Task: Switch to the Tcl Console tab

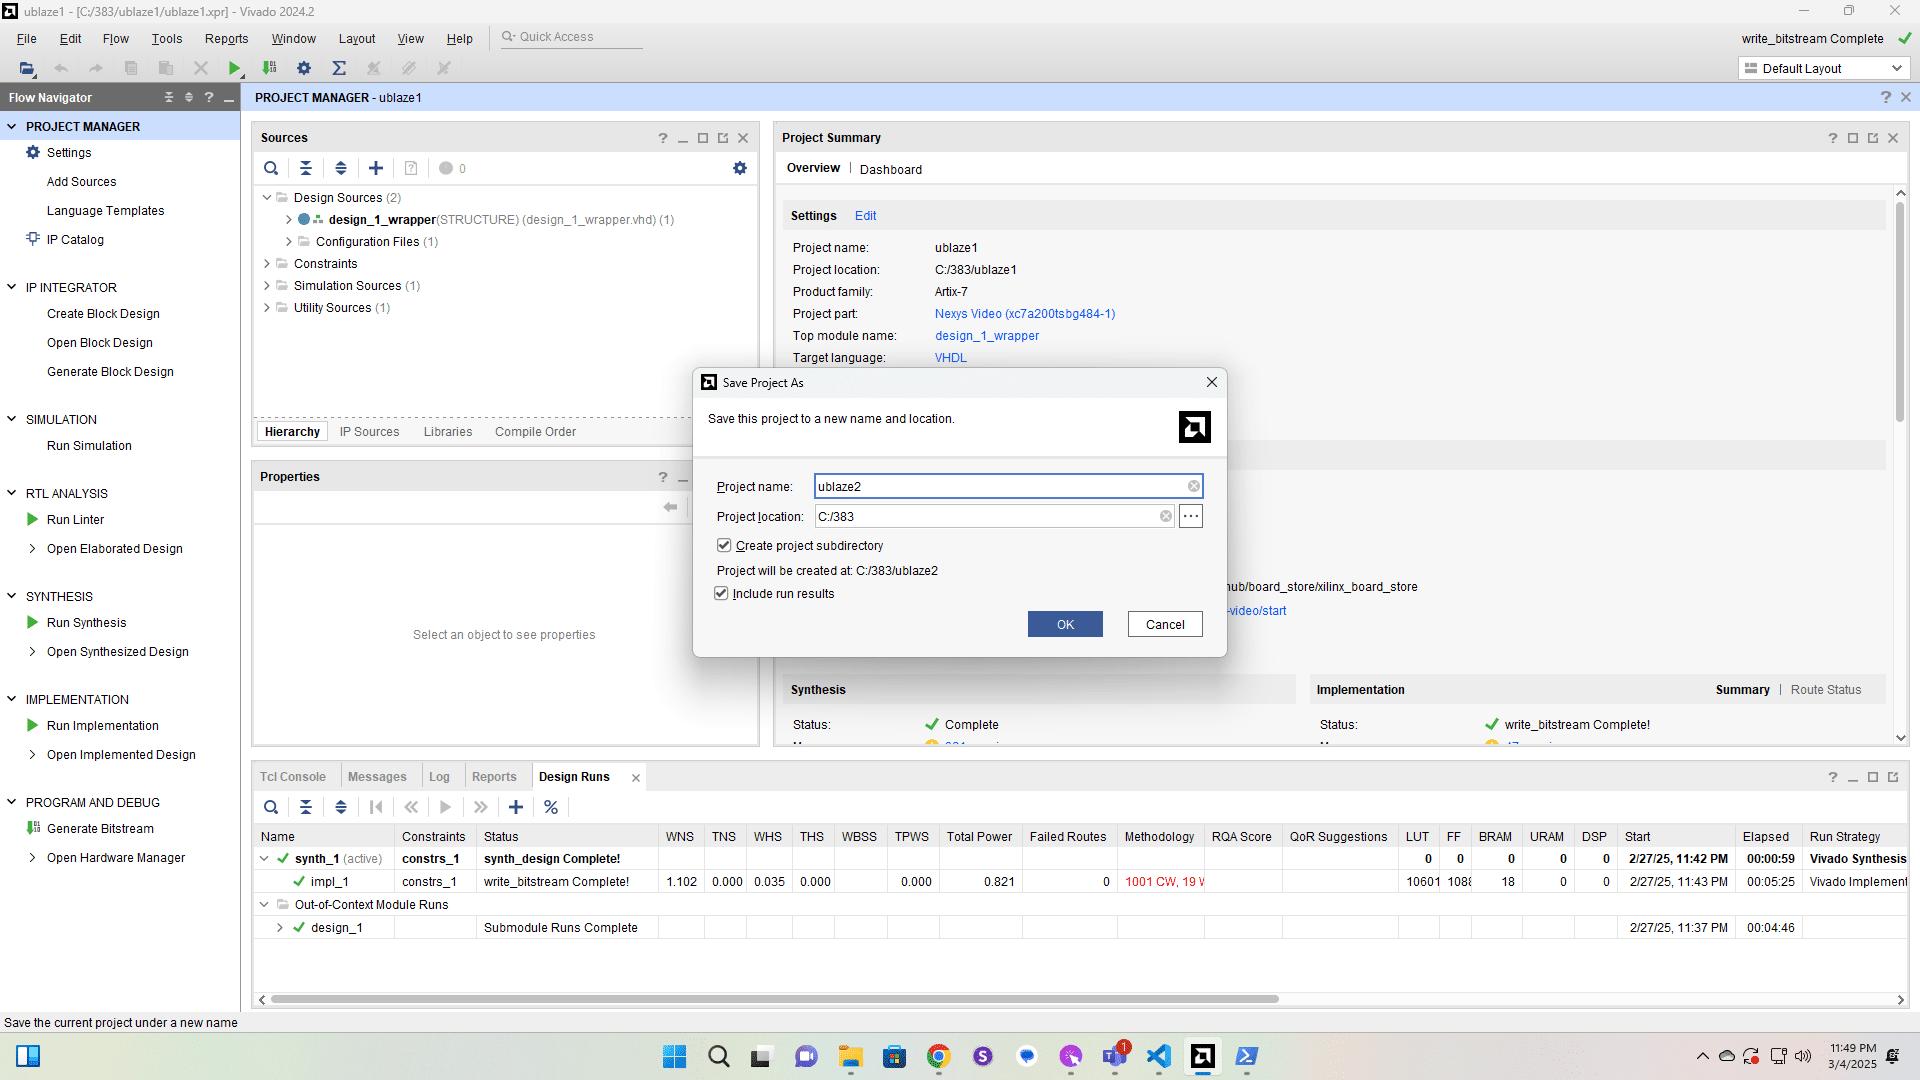Action: click(293, 777)
